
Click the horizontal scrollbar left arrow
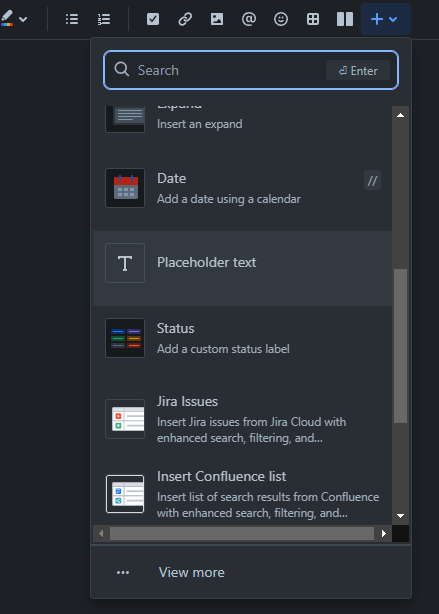pyautogui.click(x=101, y=533)
